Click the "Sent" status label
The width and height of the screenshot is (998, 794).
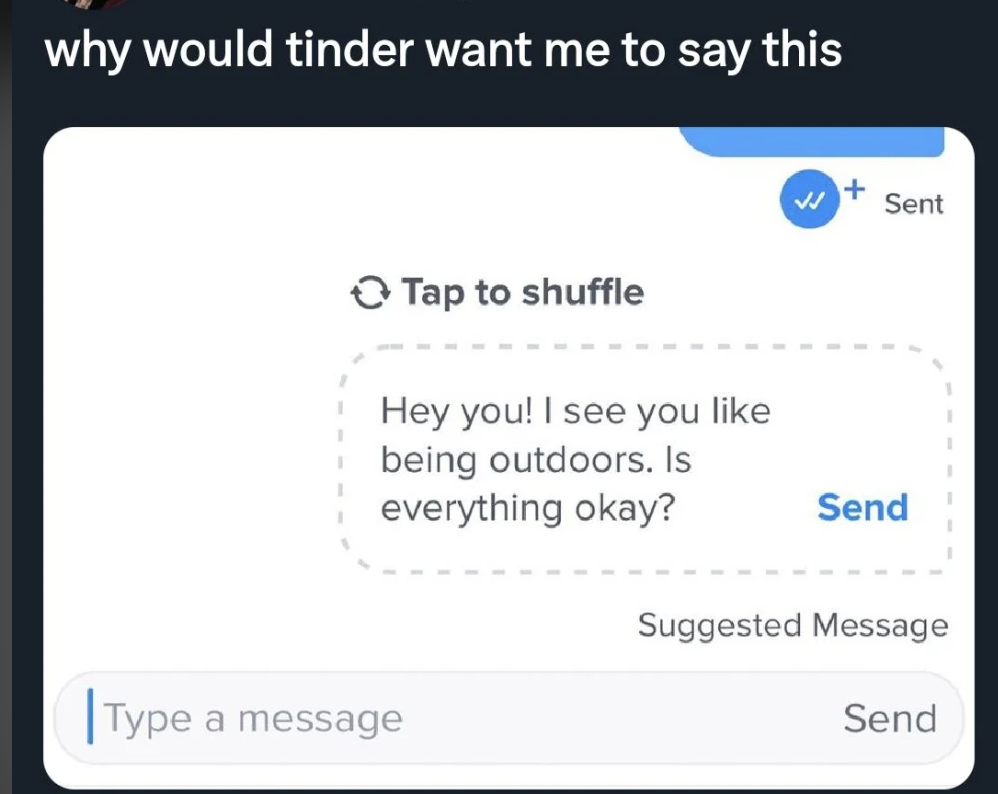click(x=913, y=204)
